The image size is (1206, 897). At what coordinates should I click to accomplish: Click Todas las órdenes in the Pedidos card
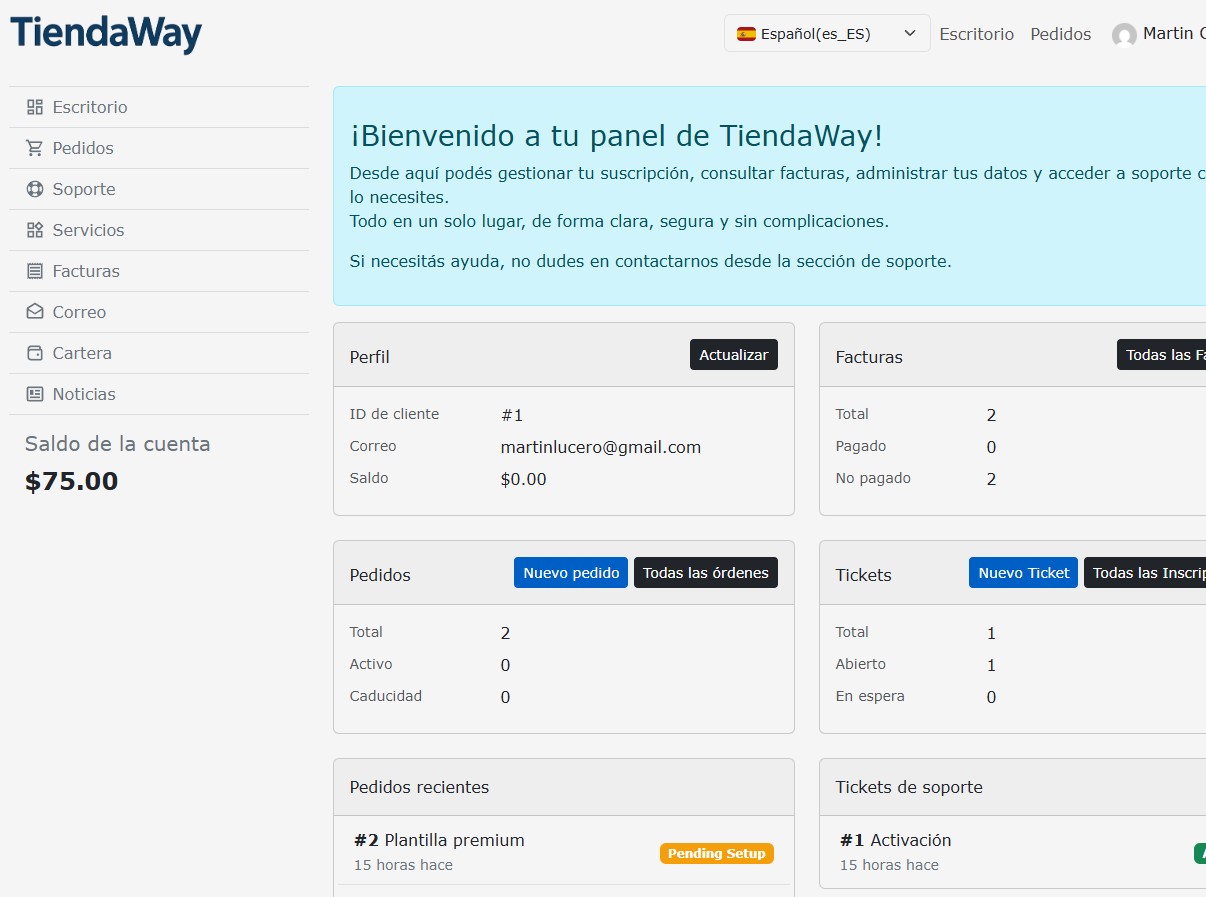(706, 572)
